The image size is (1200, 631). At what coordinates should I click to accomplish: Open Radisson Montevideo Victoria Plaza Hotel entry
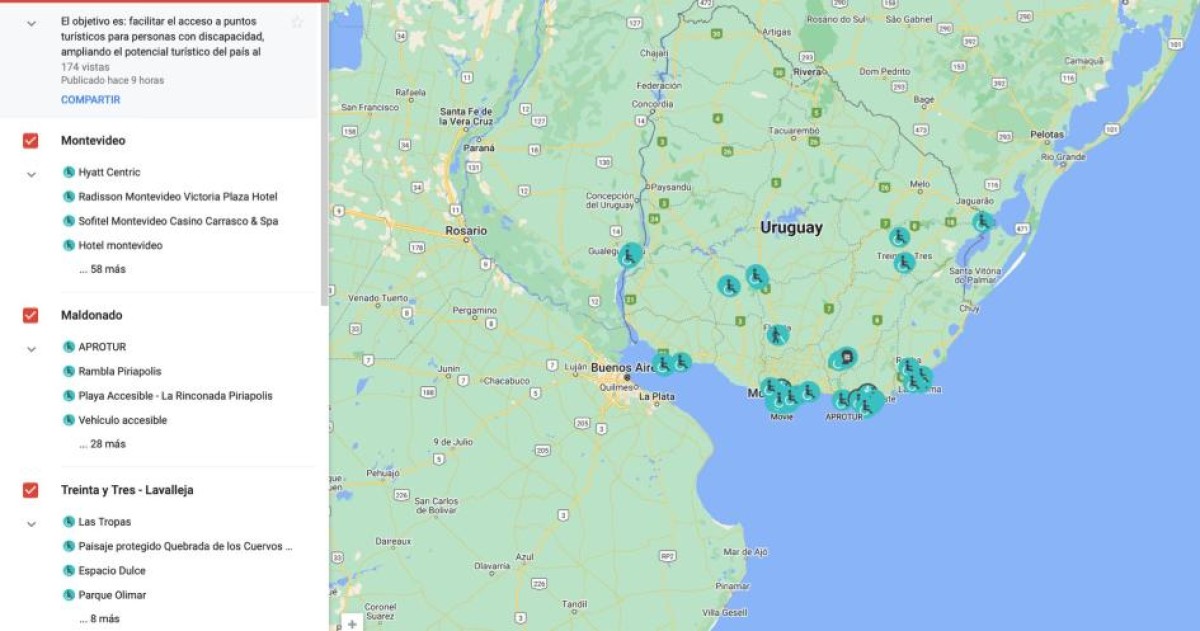click(x=178, y=197)
